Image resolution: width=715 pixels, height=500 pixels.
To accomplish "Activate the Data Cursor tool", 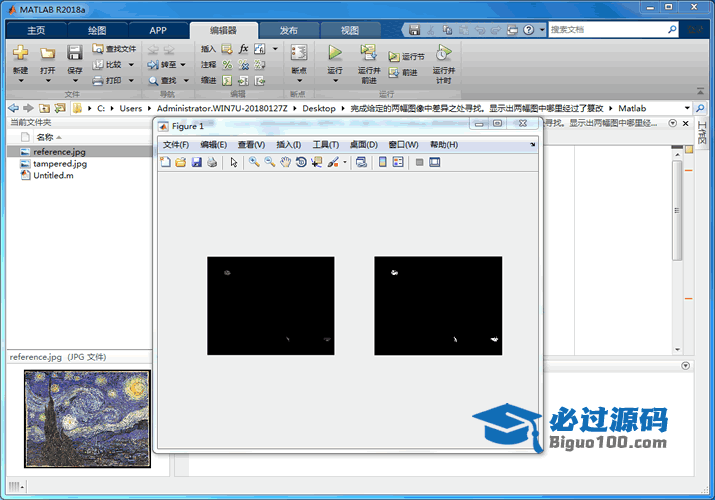I will pyautogui.click(x=316, y=163).
